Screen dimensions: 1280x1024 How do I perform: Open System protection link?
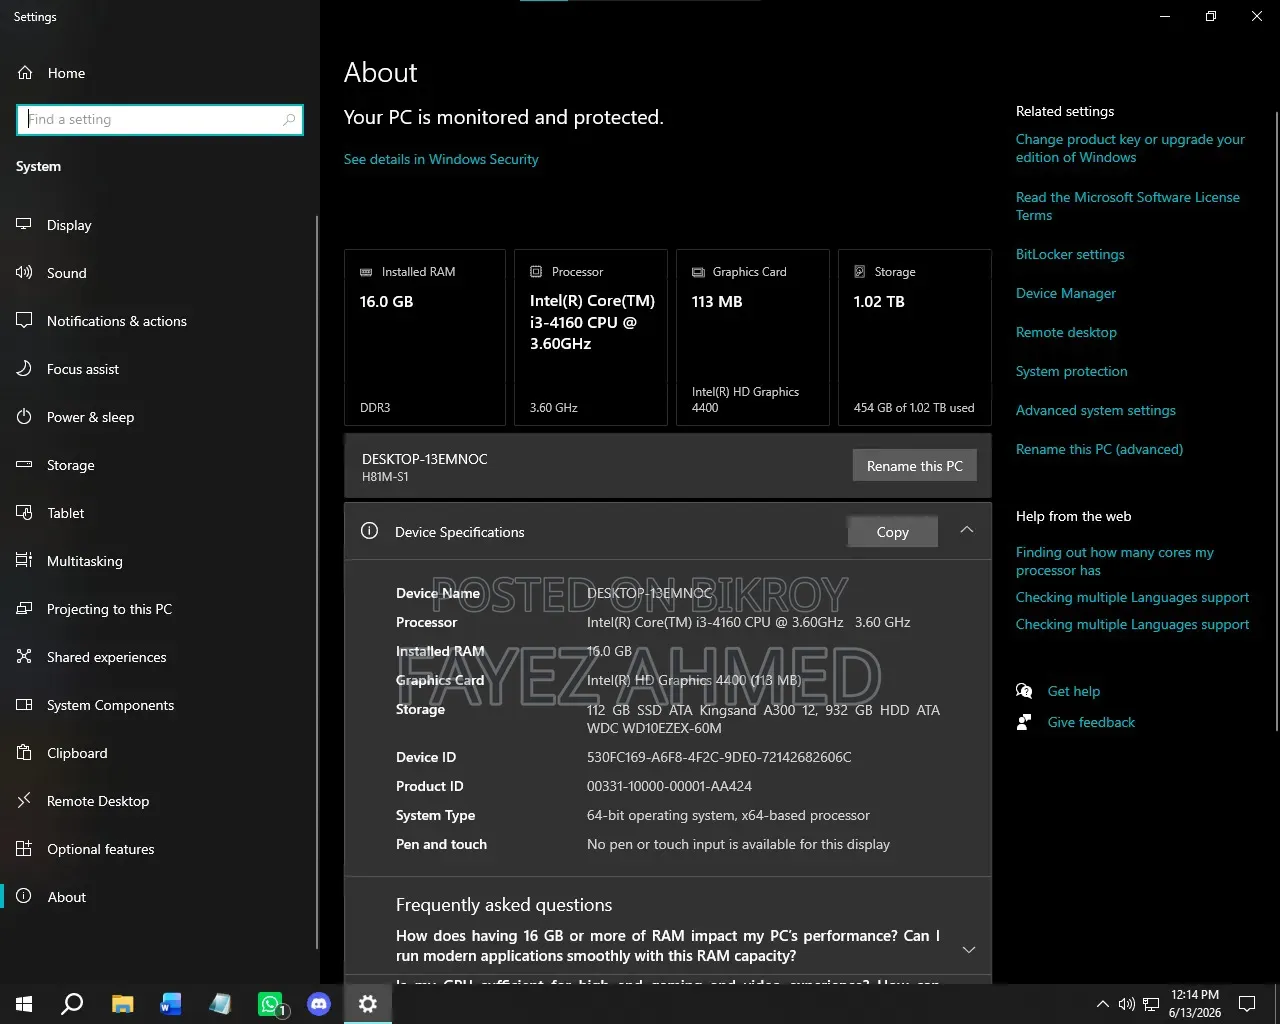pyautogui.click(x=1072, y=371)
